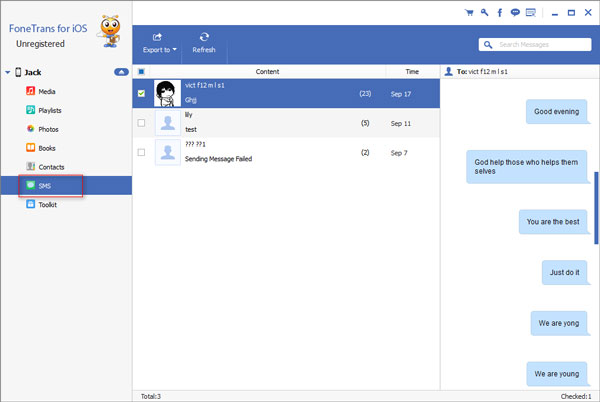Open the Photos category
Viewport: 600px width, 402px height.
[48, 129]
